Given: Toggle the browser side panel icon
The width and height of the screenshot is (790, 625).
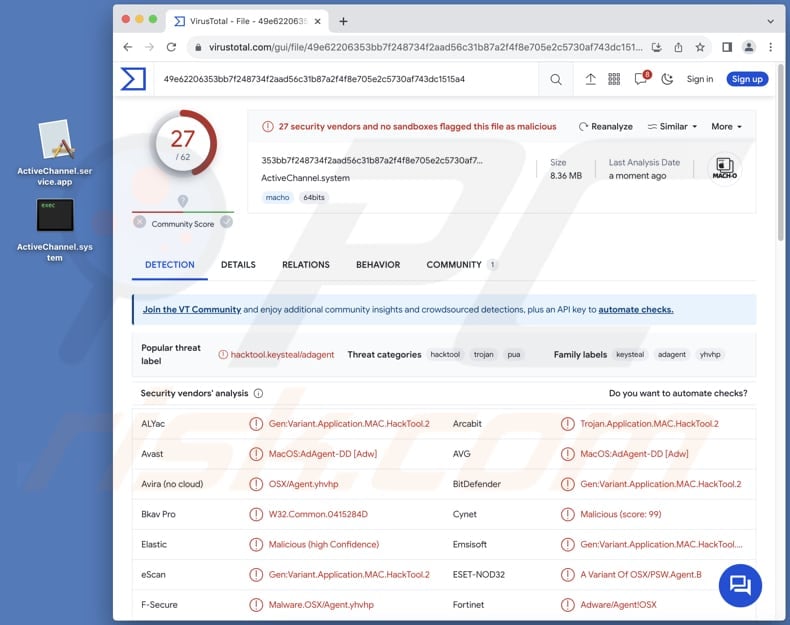Looking at the screenshot, I should point(727,47).
